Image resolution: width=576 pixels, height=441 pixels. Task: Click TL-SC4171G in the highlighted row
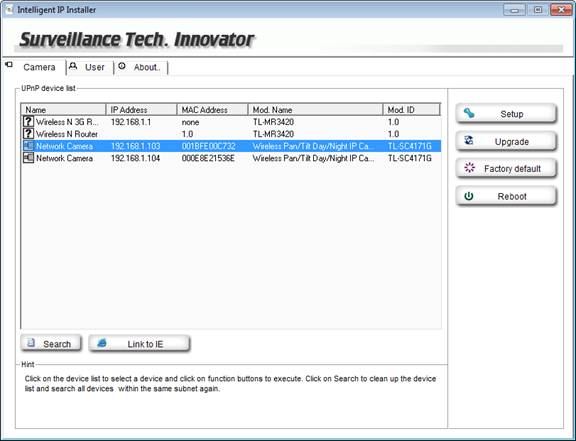410,146
